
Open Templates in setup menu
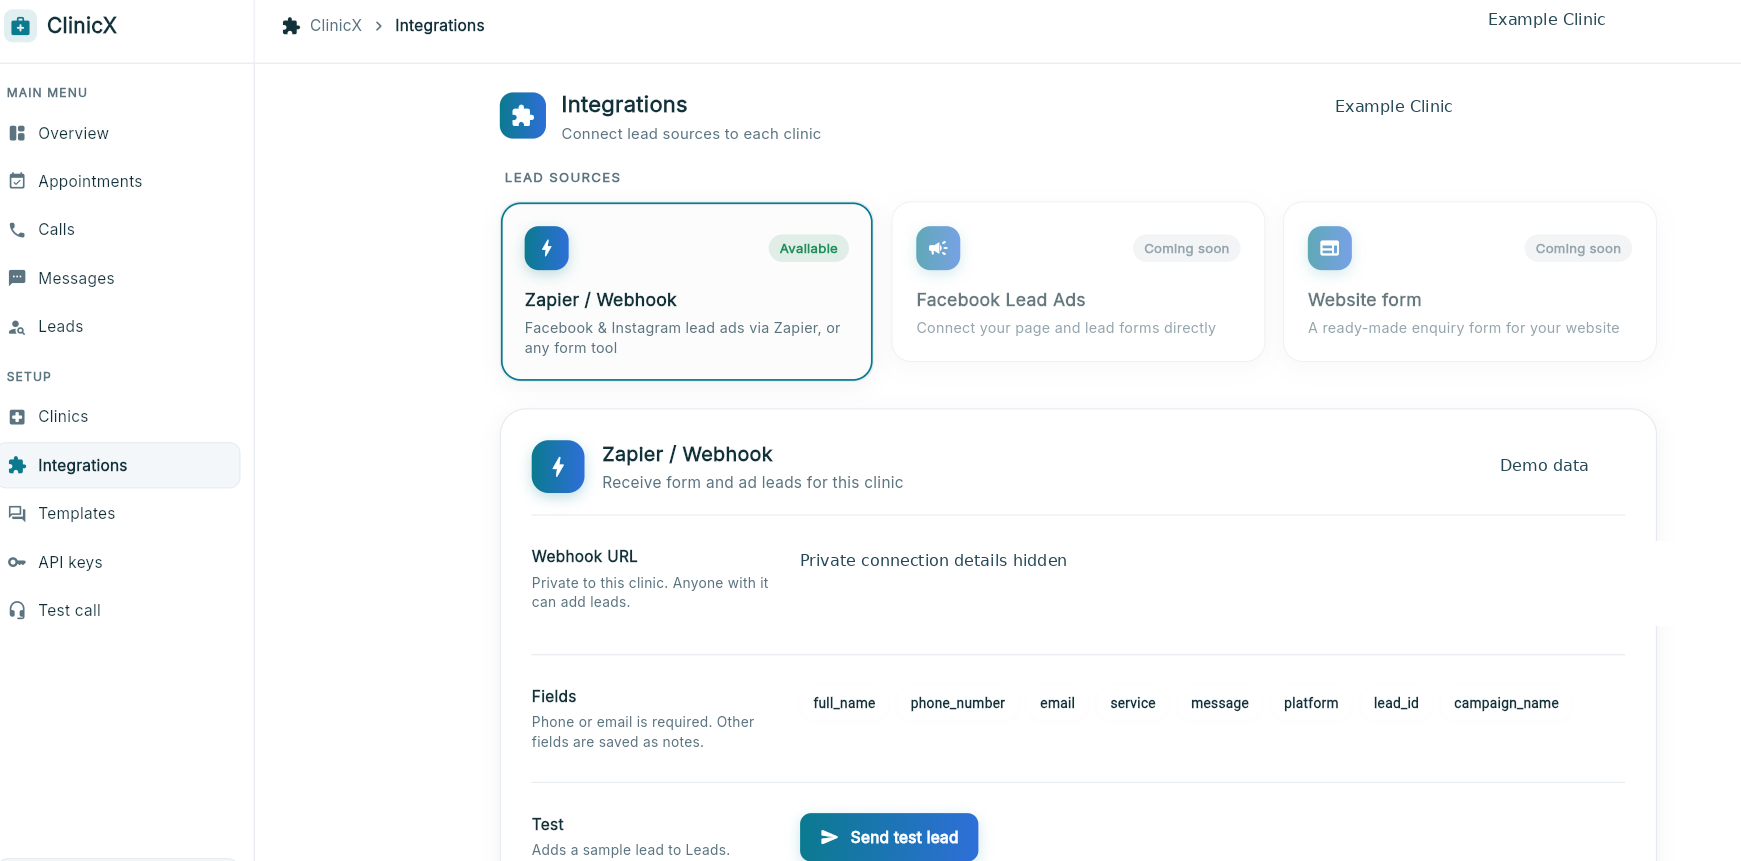click(x=120, y=513)
